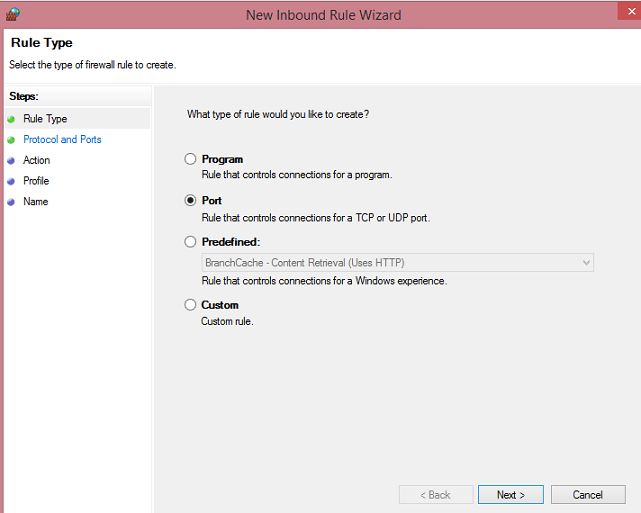Select the Program radio button
641x513 pixels.
190,159
